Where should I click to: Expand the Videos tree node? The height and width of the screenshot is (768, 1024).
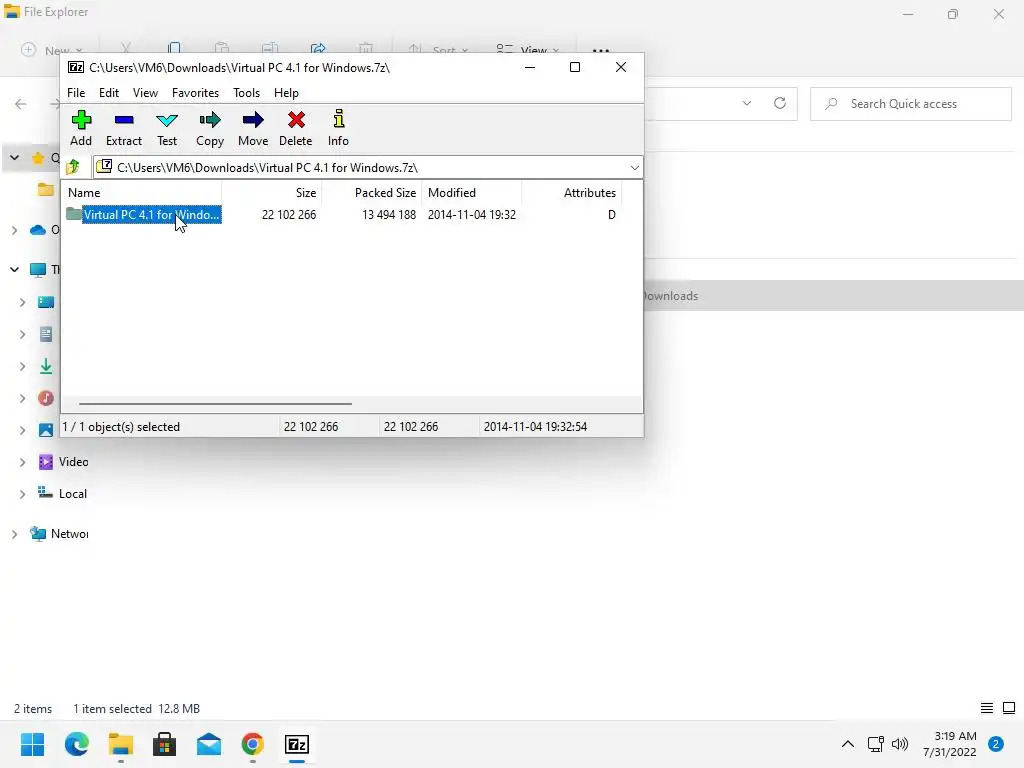point(22,462)
